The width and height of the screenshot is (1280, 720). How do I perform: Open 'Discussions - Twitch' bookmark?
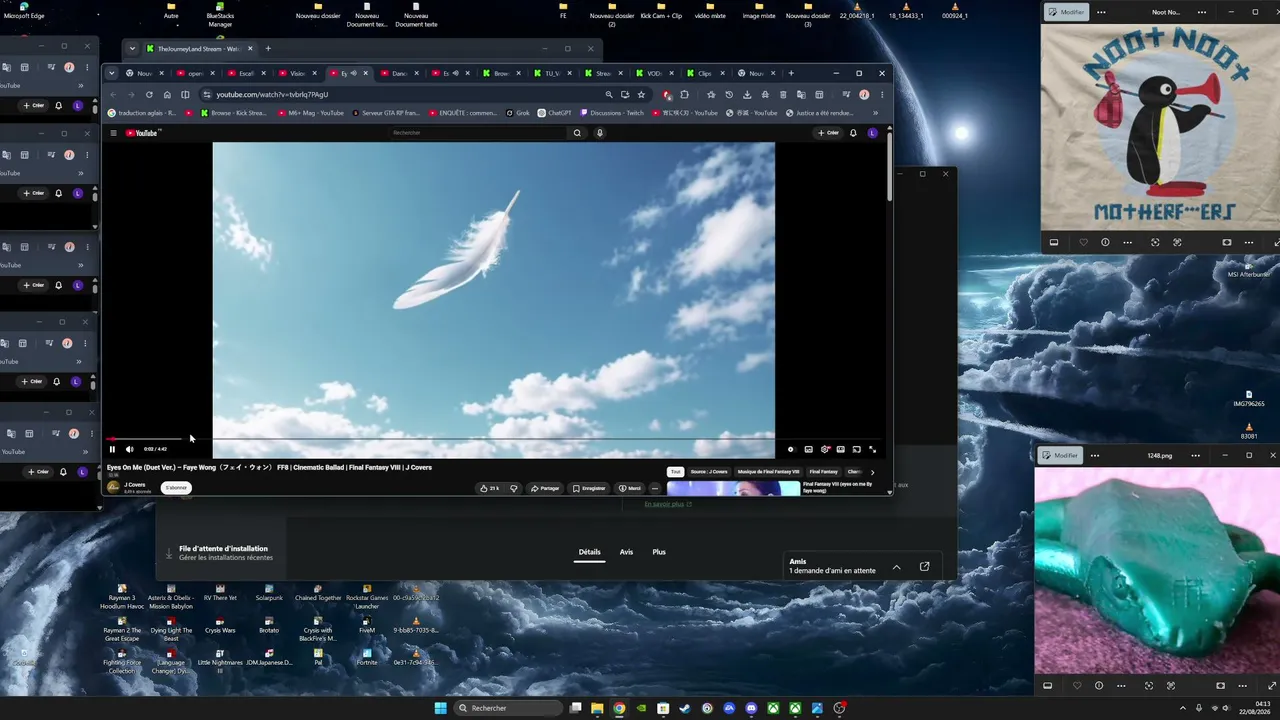pos(612,113)
